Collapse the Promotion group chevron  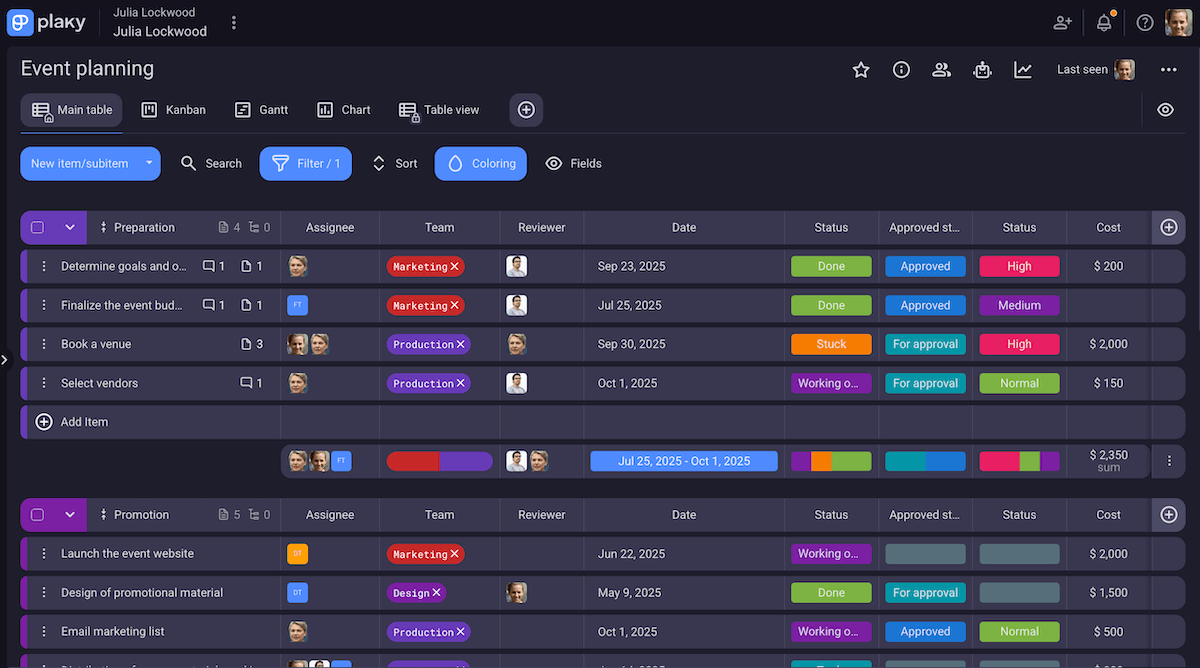(x=70, y=515)
